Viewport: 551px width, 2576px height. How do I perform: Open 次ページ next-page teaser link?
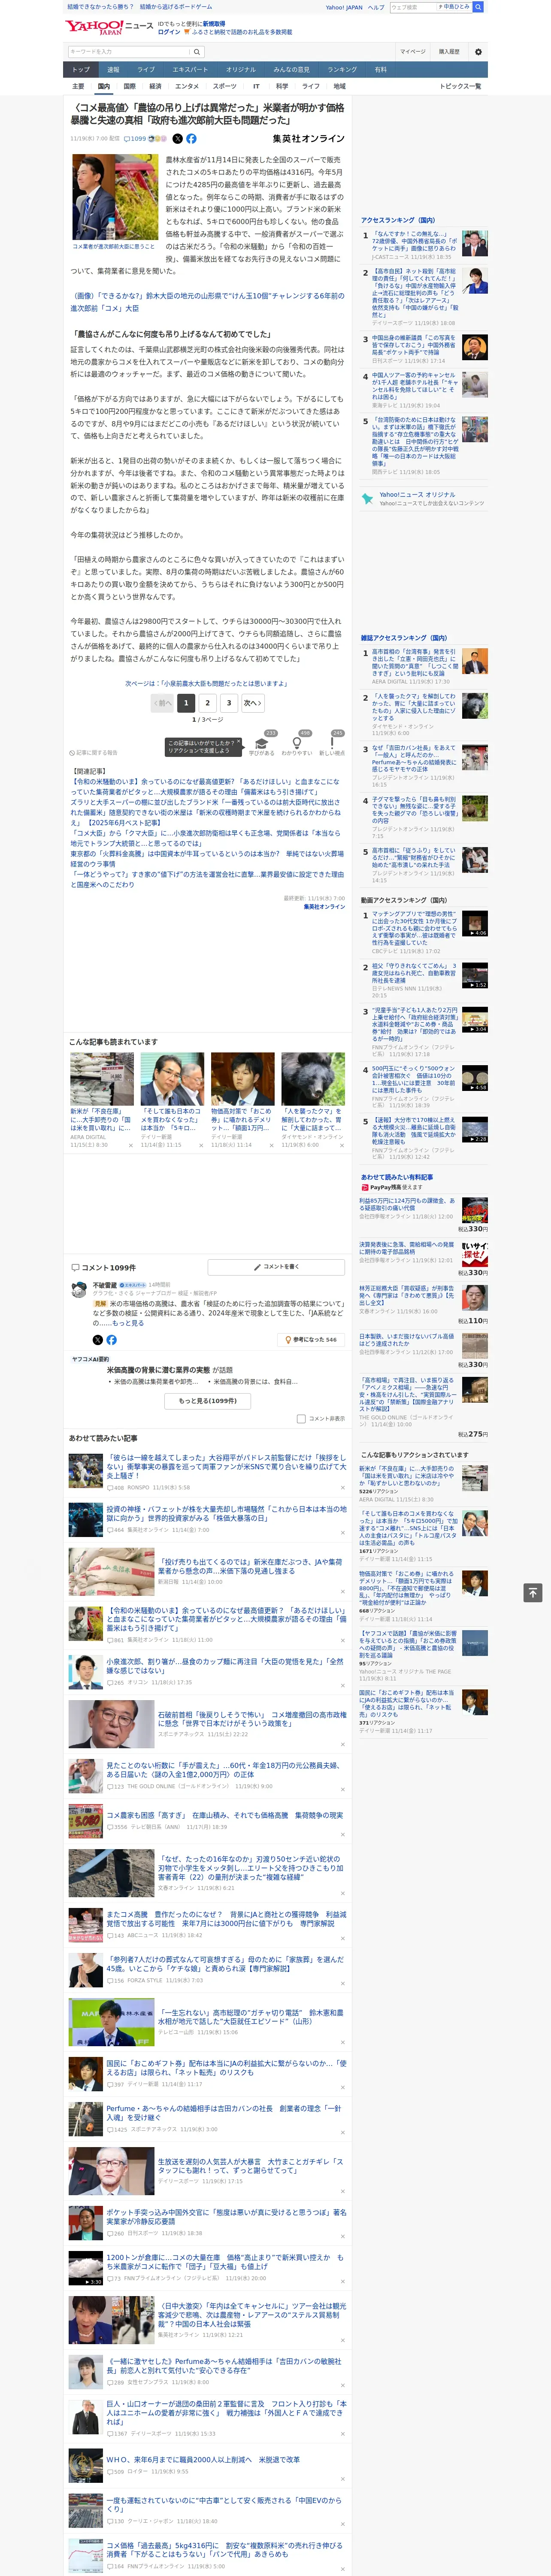207,683
